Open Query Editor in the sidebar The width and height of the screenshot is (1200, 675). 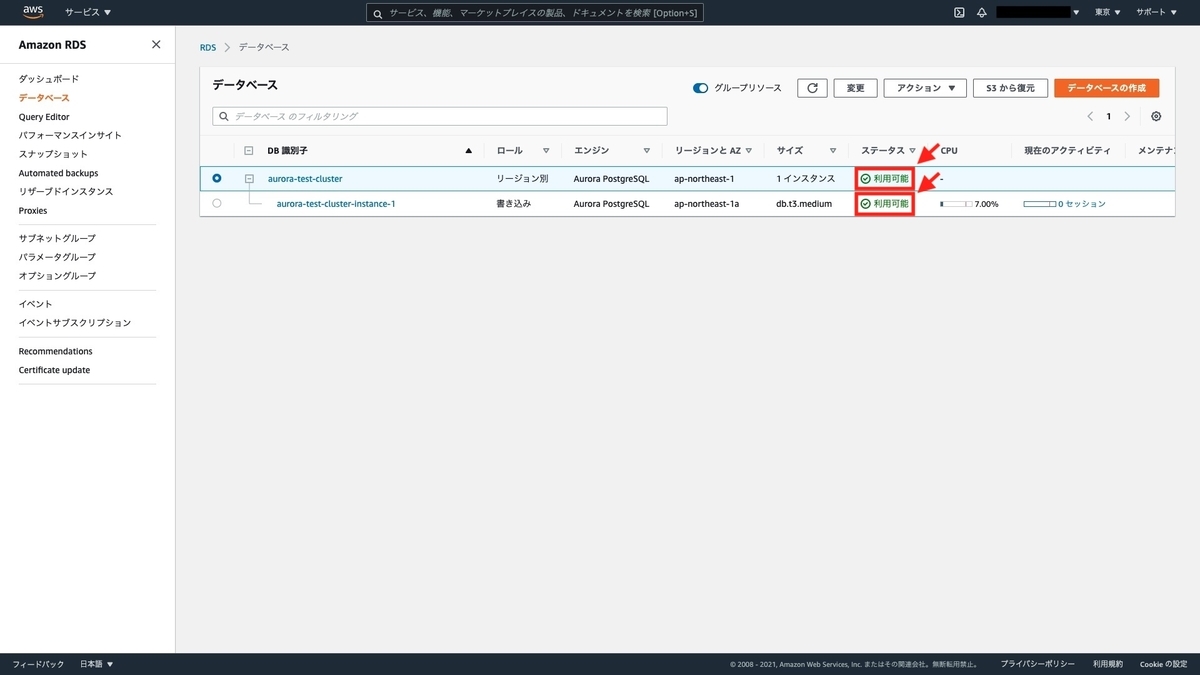point(44,117)
